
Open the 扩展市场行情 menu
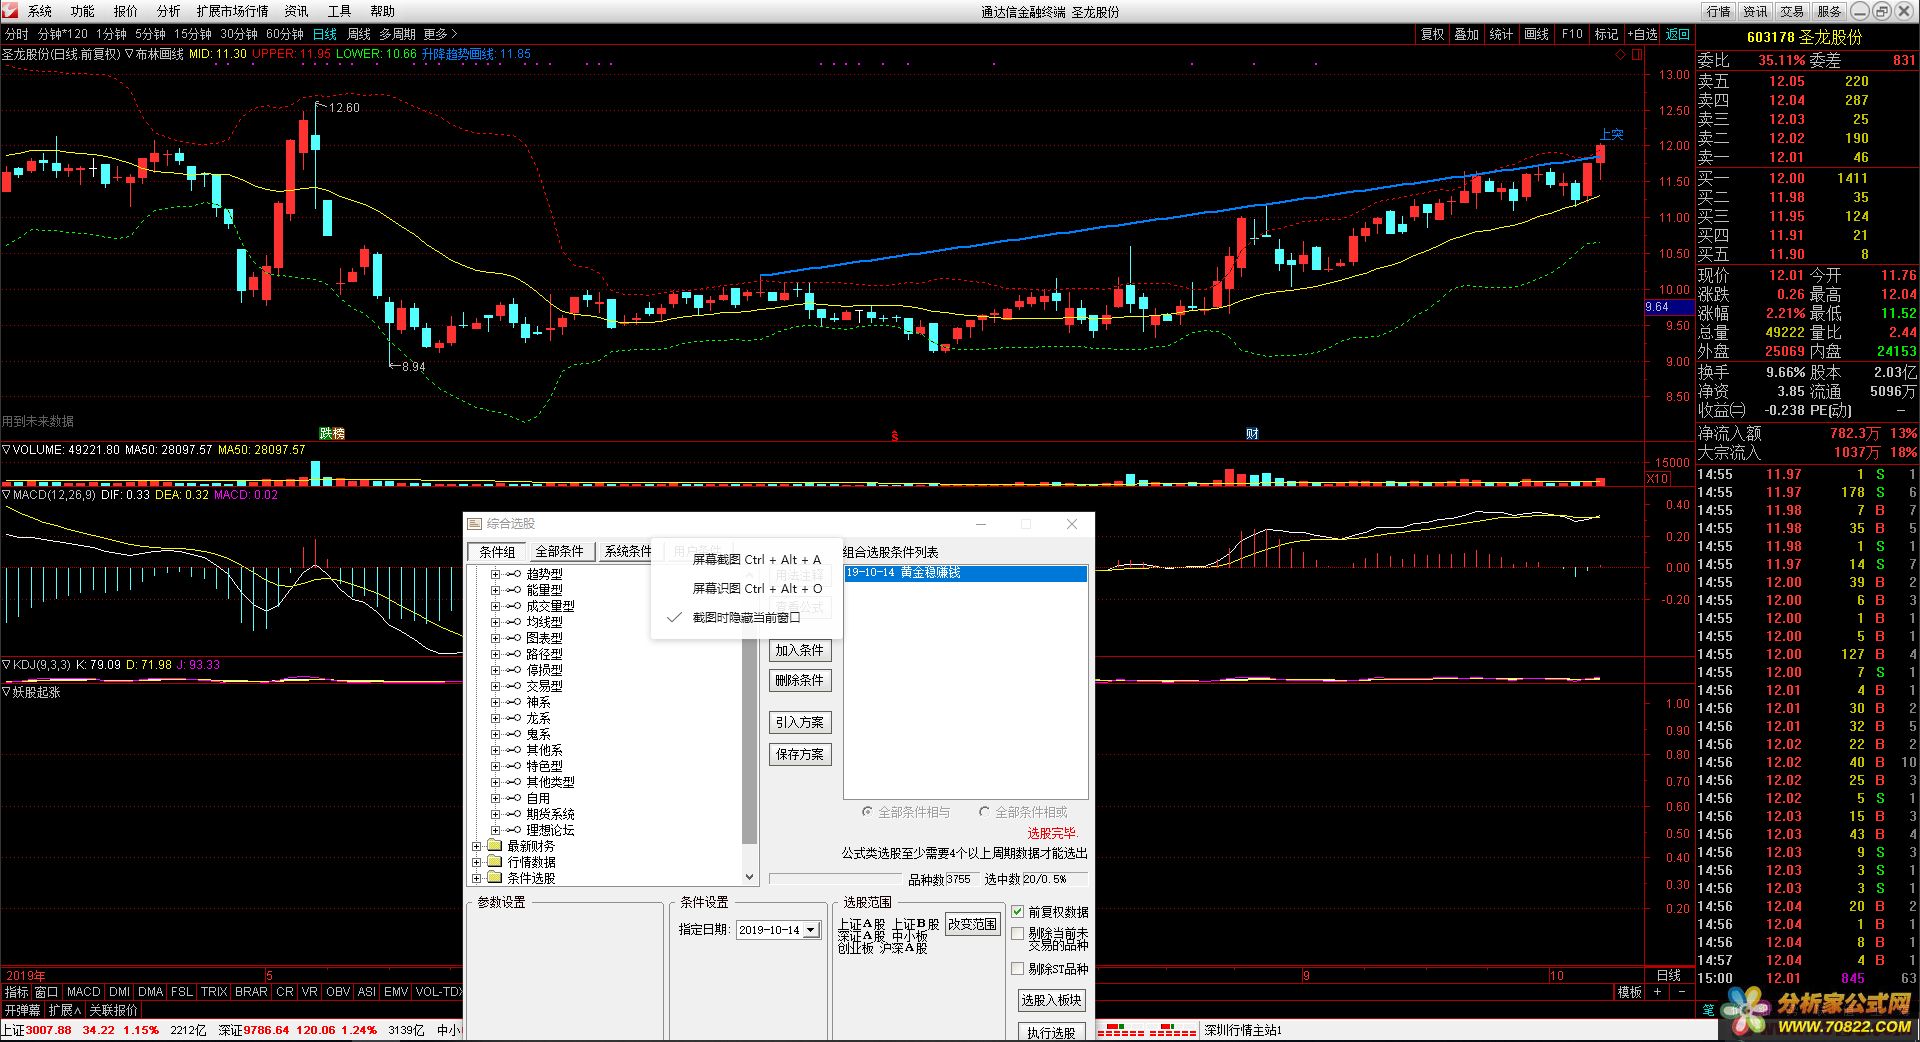(x=232, y=11)
